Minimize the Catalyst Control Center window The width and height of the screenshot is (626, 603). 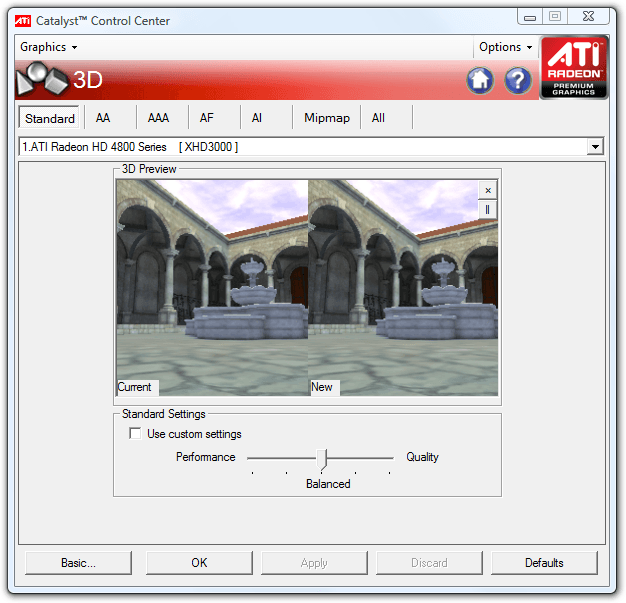530,17
